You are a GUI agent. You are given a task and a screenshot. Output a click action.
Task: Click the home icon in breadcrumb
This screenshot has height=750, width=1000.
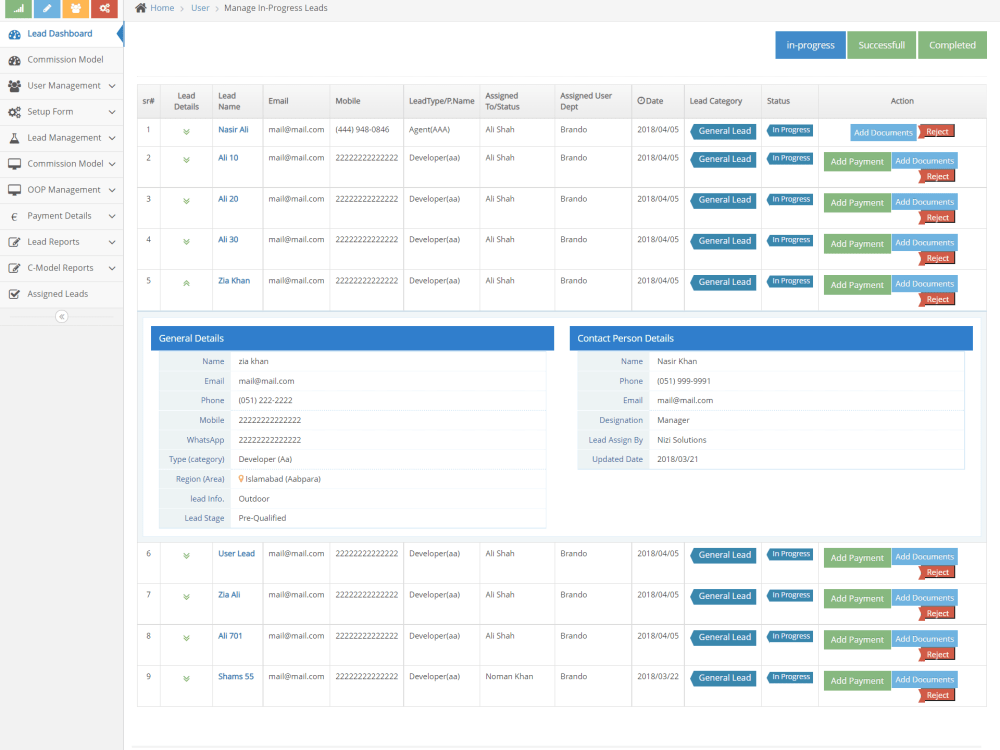pos(141,8)
